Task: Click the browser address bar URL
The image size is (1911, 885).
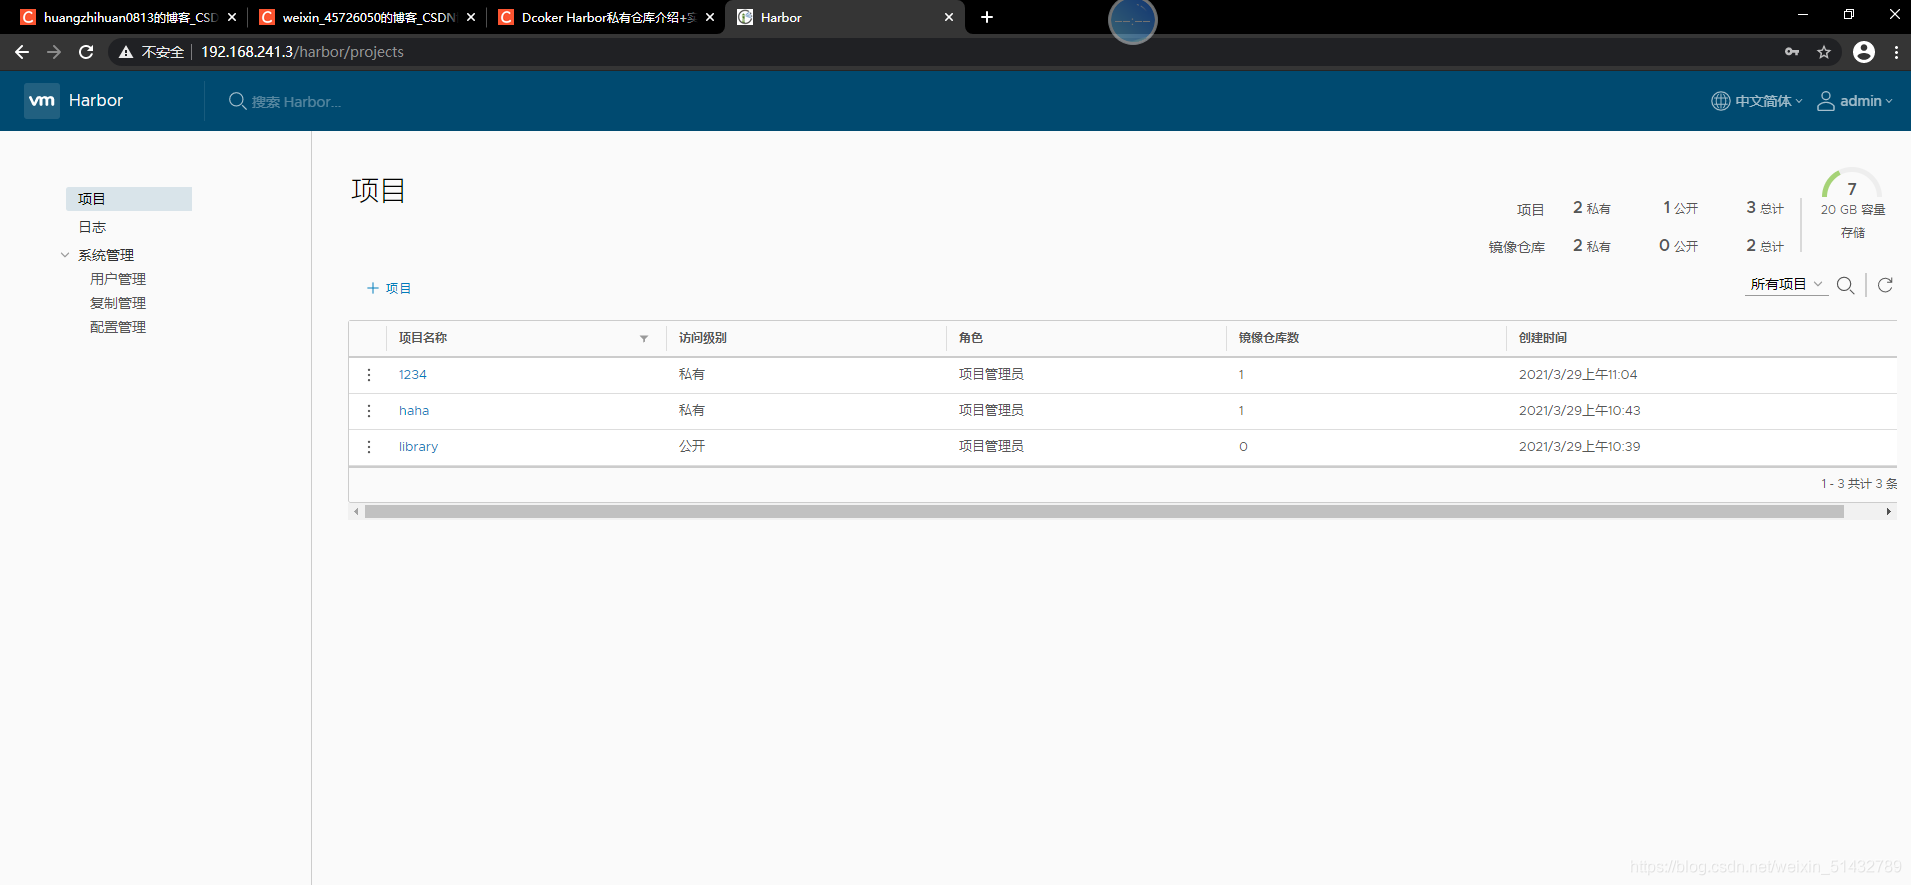Action: (x=302, y=52)
